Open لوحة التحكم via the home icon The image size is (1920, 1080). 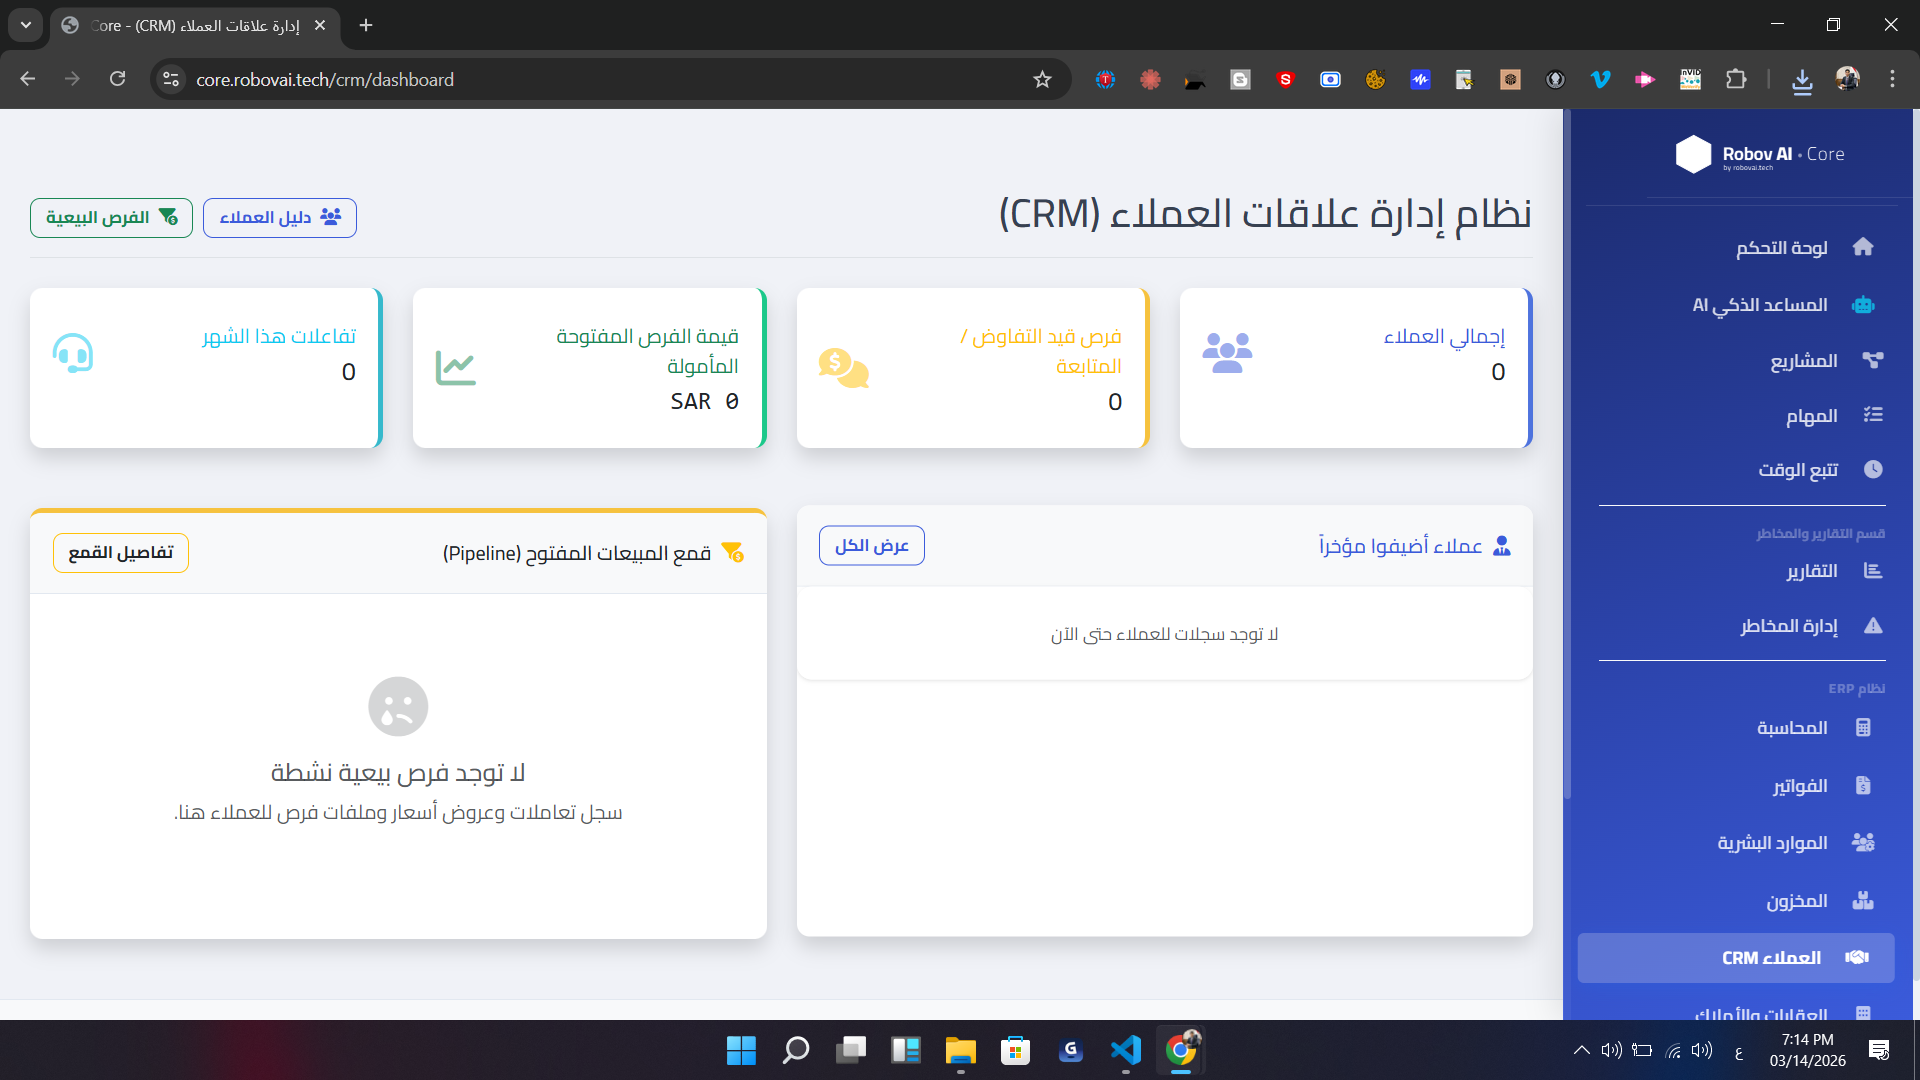click(x=1864, y=247)
